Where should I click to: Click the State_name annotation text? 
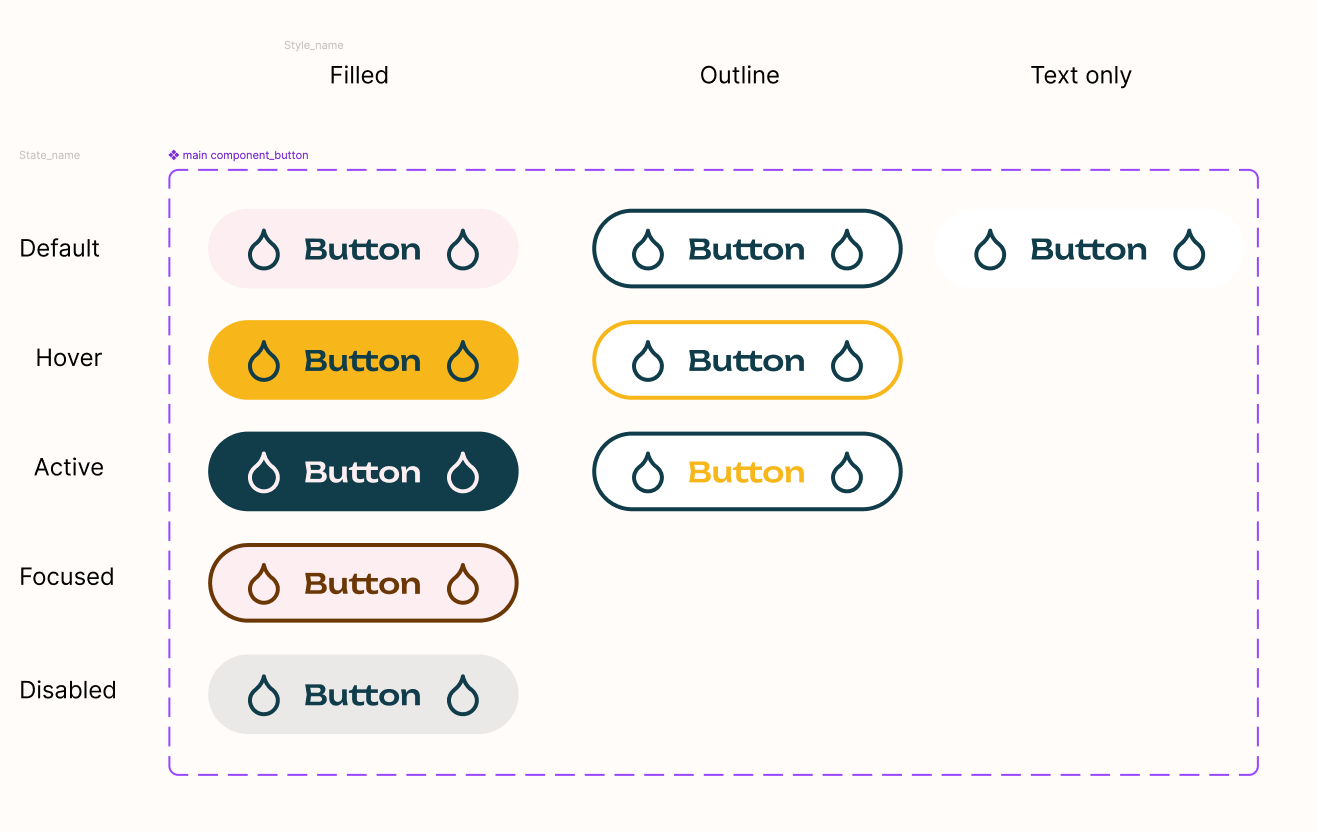(x=49, y=156)
